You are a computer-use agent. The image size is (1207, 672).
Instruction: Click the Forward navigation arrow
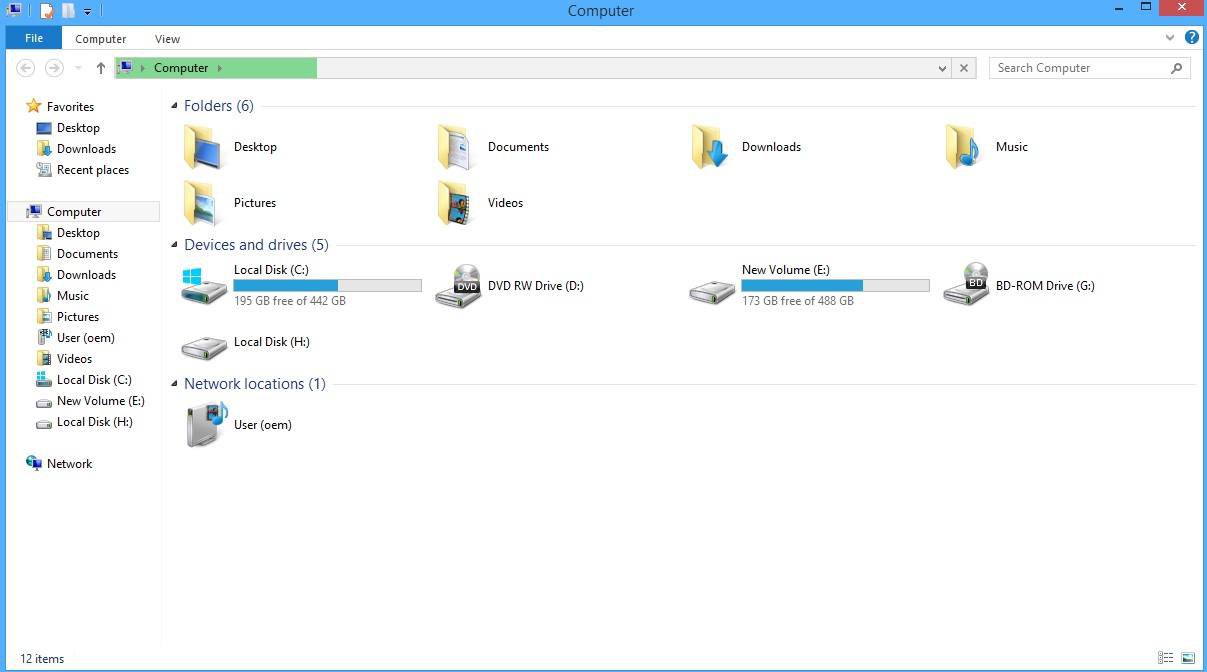click(54, 68)
